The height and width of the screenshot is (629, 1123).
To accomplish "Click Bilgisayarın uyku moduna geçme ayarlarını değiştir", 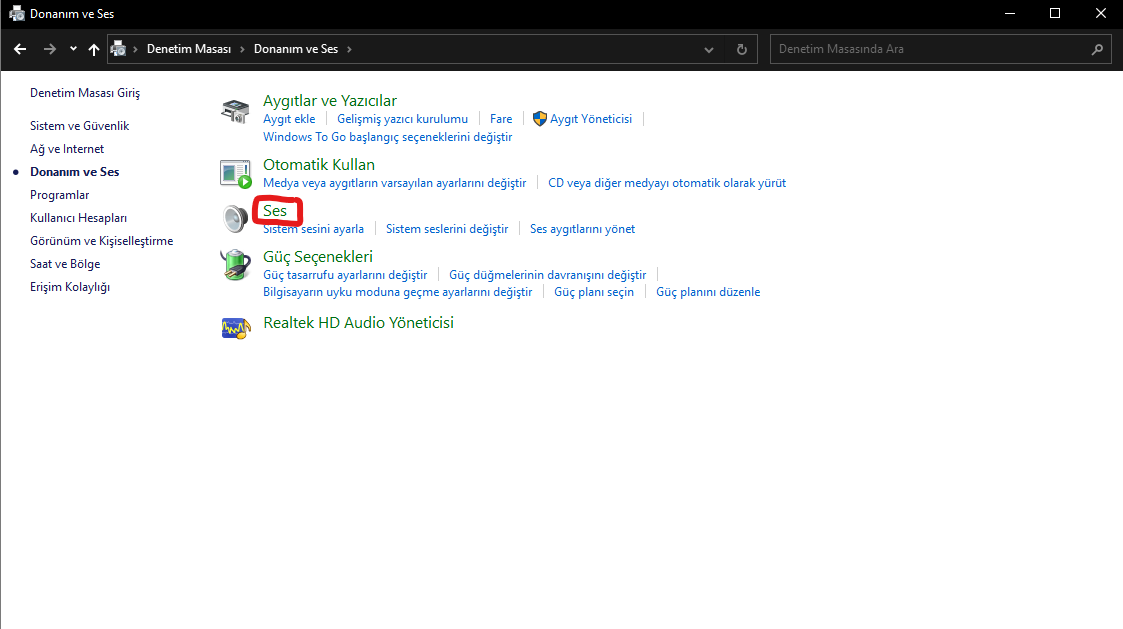I will pyautogui.click(x=397, y=292).
